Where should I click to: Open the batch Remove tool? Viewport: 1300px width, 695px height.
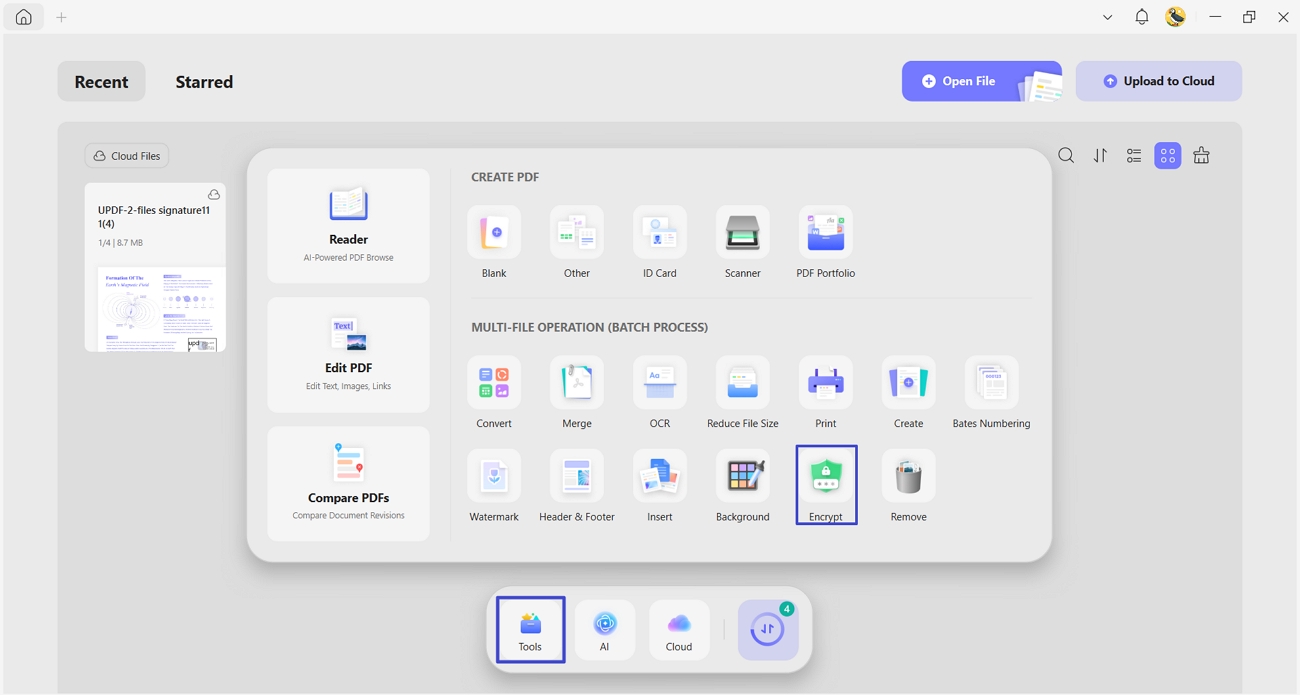click(x=909, y=477)
